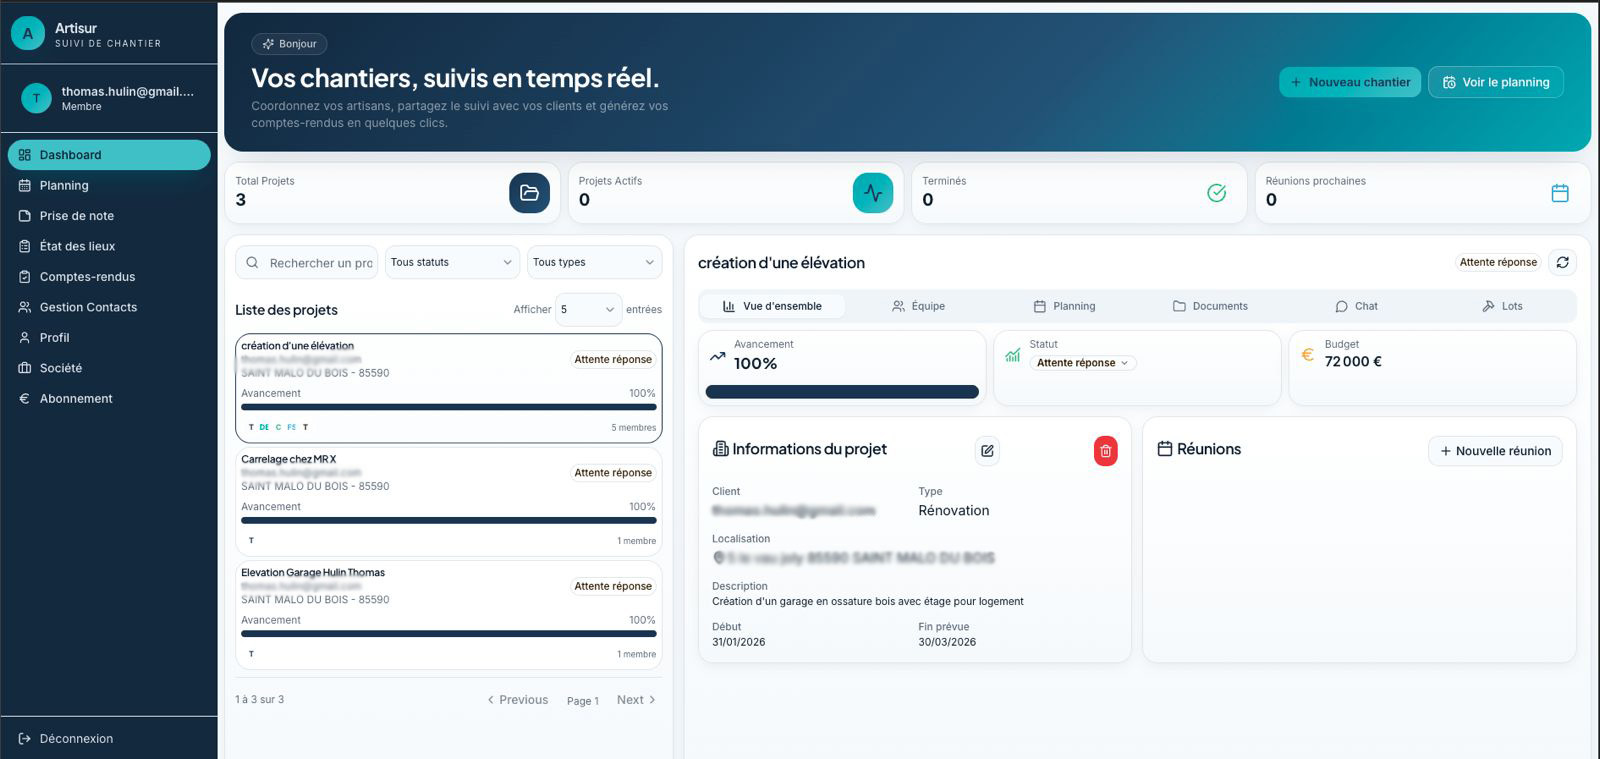
Task: Click the Nouveau chantier button
Action: 1350,82
